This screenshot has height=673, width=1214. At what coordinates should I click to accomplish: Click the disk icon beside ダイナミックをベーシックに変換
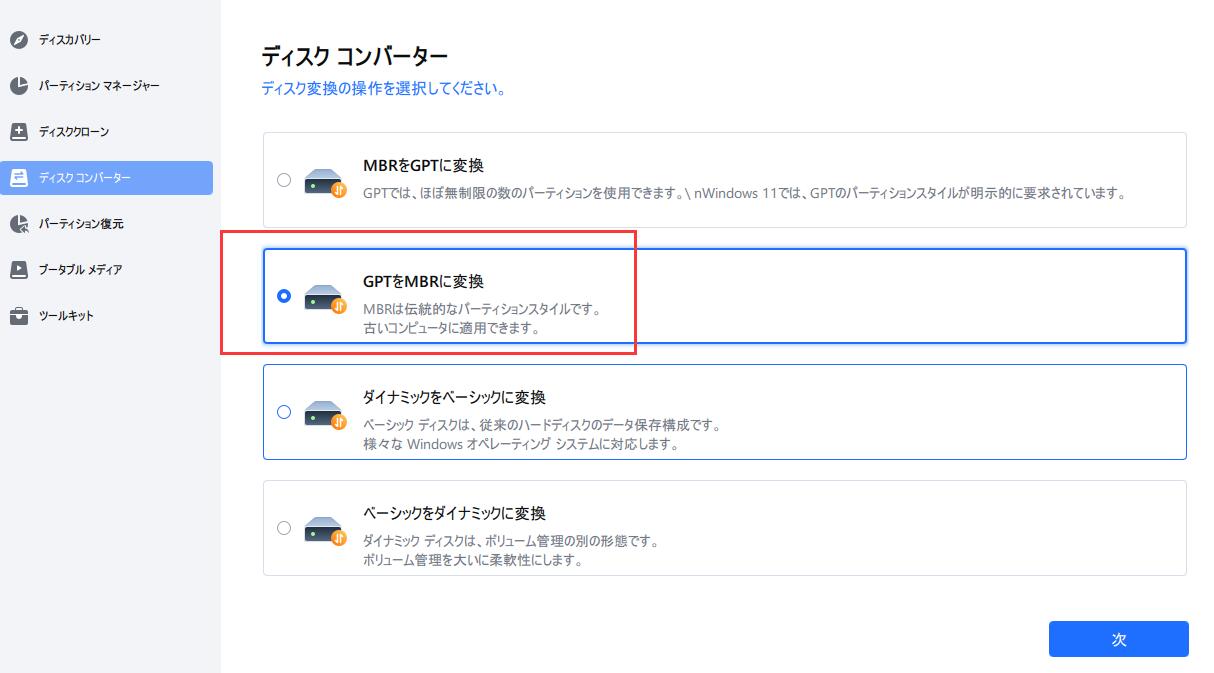(x=324, y=412)
